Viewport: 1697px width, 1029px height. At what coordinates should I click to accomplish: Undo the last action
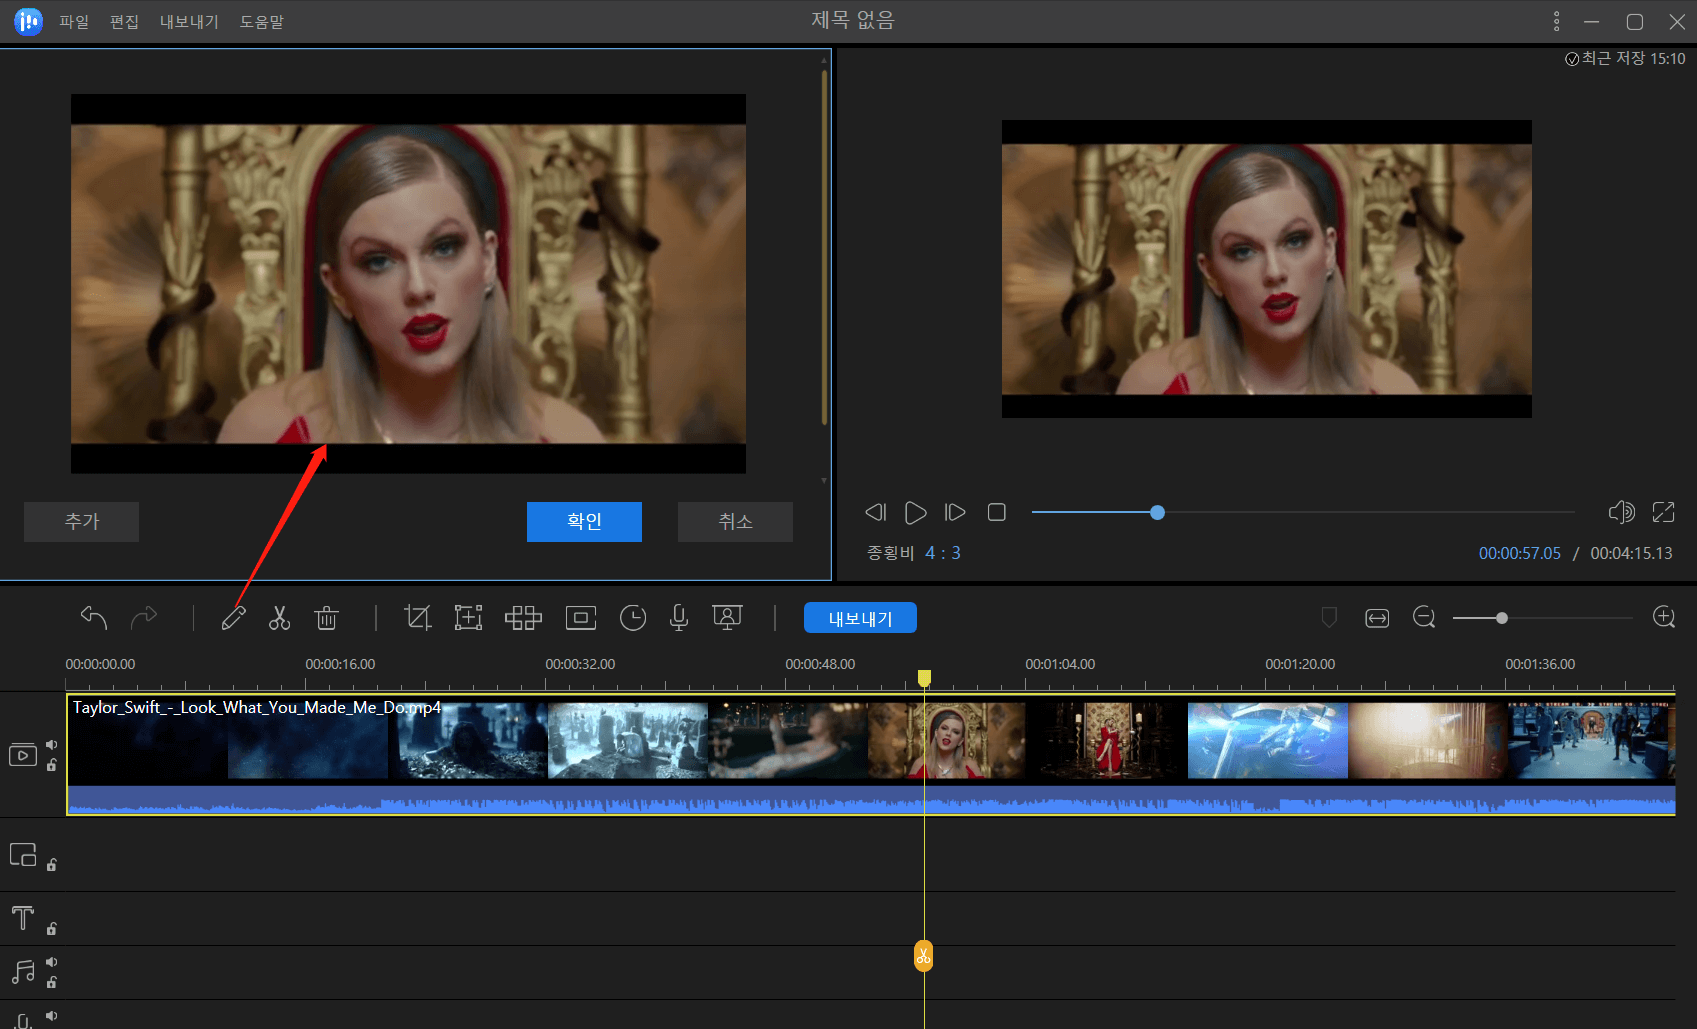point(94,618)
